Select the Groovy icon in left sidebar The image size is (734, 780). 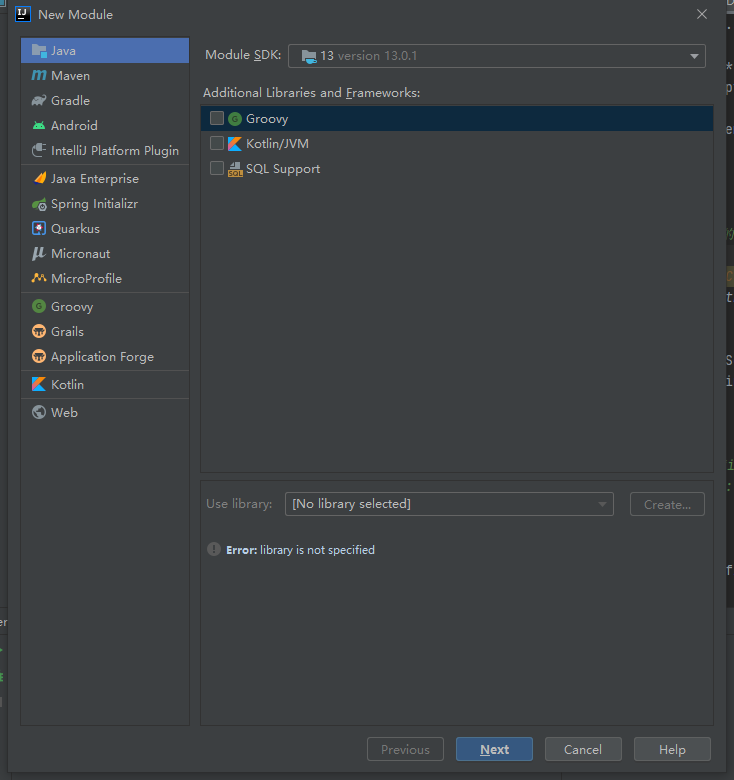coord(39,306)
